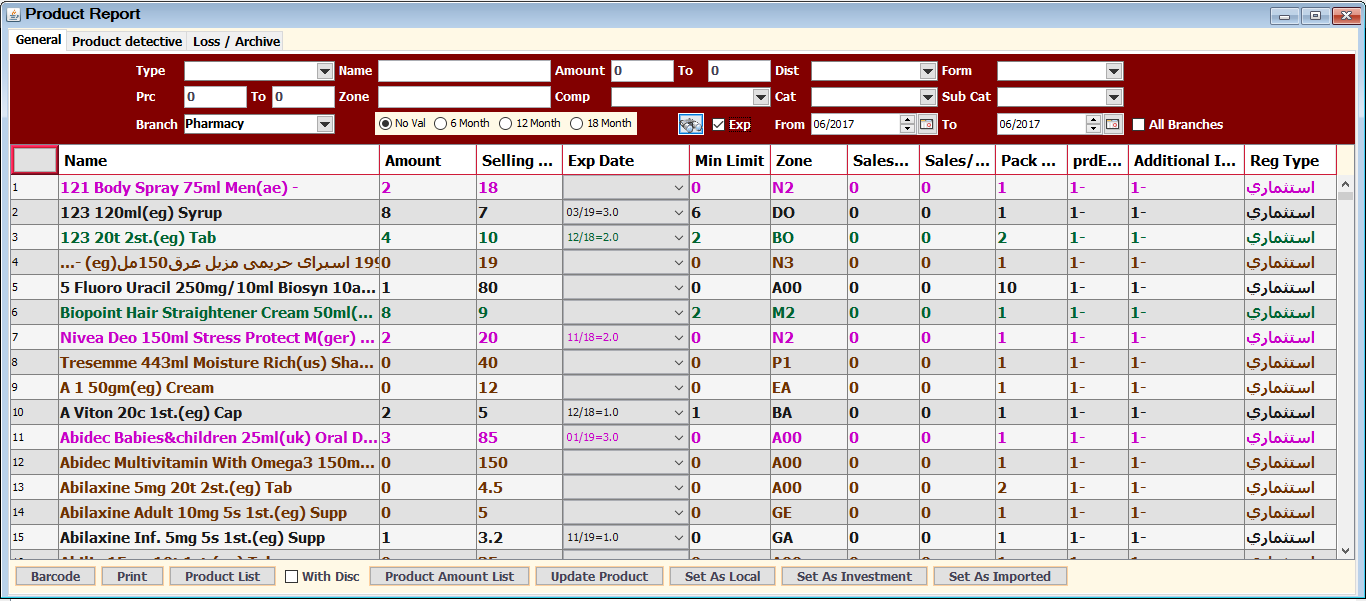Click the Update Product button
Viewport: 1366px width, 601px height.
click(x=600, y=576)
